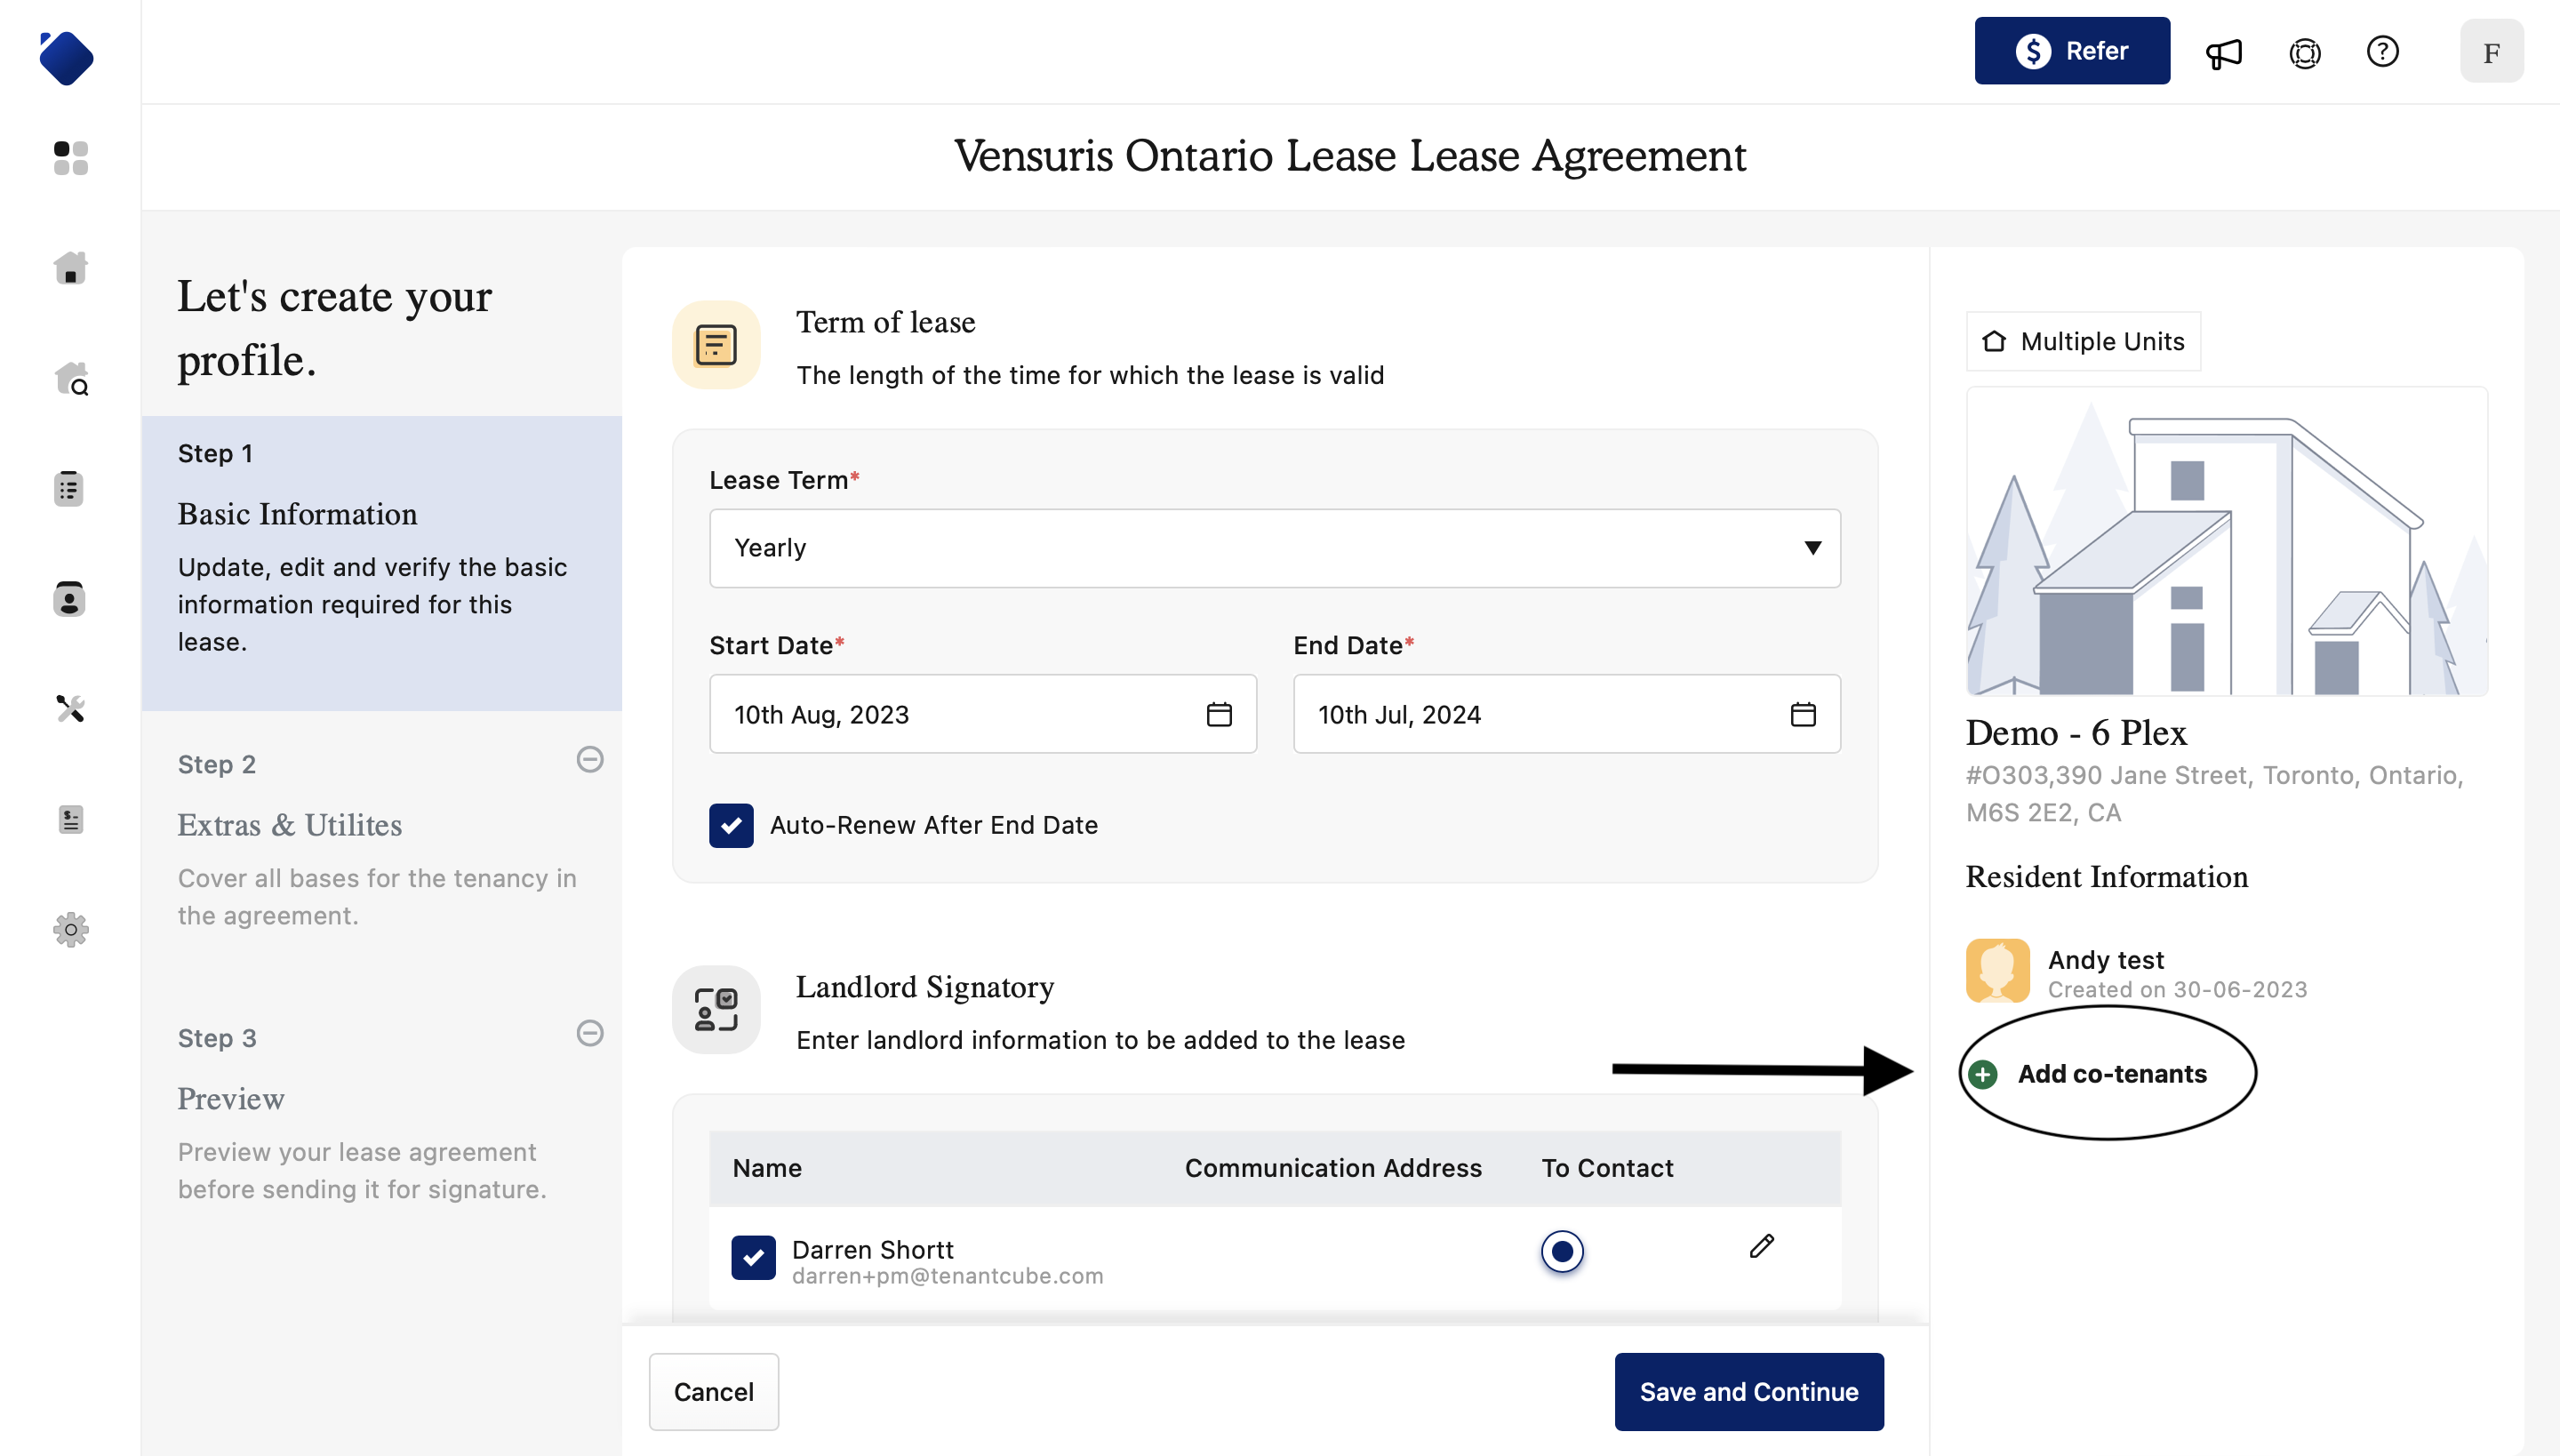Open the maintenance tools icon in sidebar
This screenshot has height=1456, width=2560.
(x=70, y=709)
